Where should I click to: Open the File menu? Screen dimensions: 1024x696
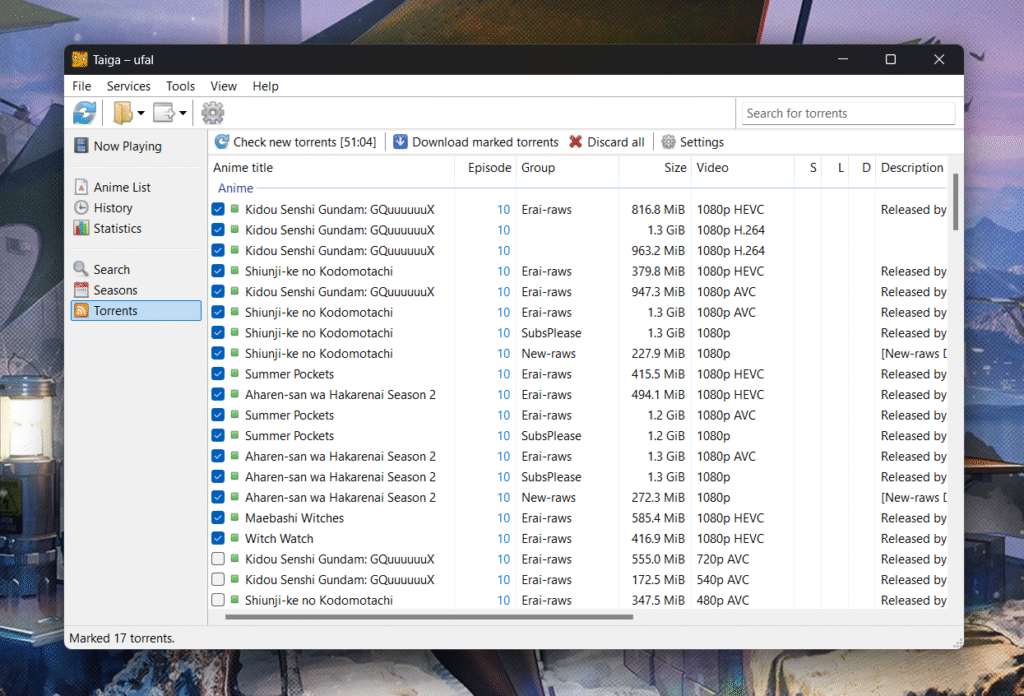(82, 86)
